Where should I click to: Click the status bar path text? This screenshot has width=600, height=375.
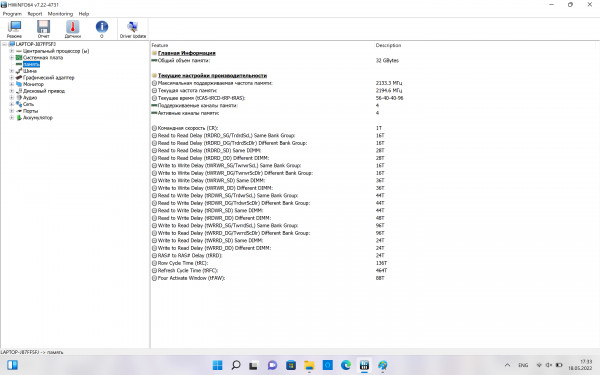(32, 352)
